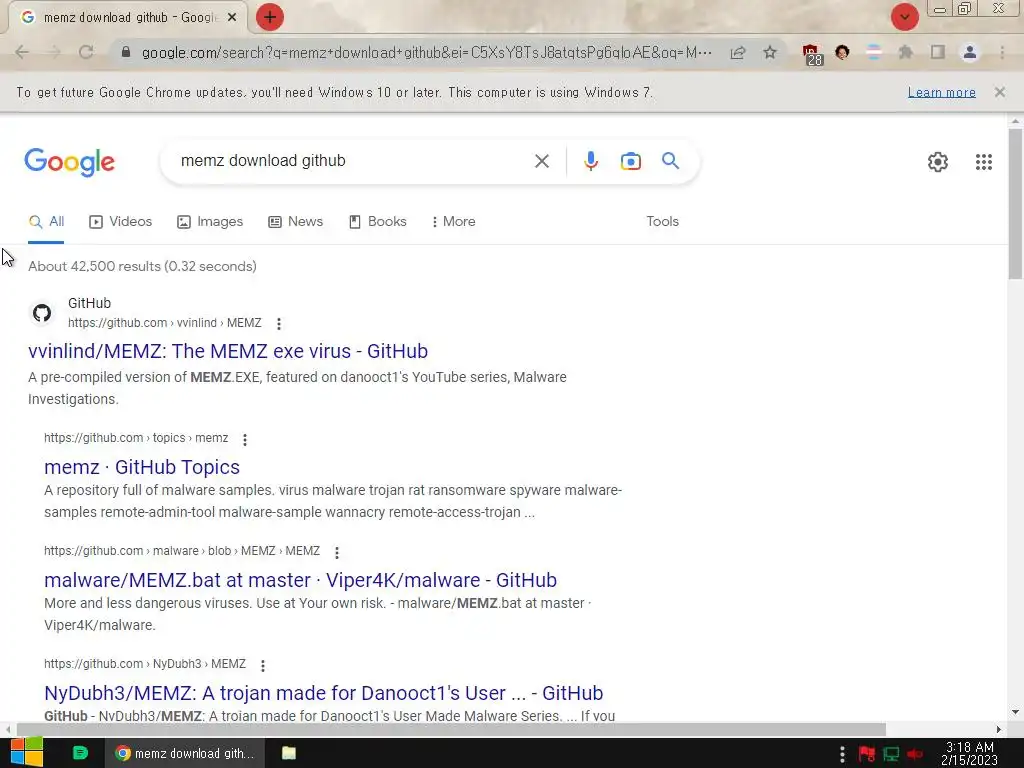Click the address bar URL
Viewport: 1024px width, 768px height.
coord(426,52)
